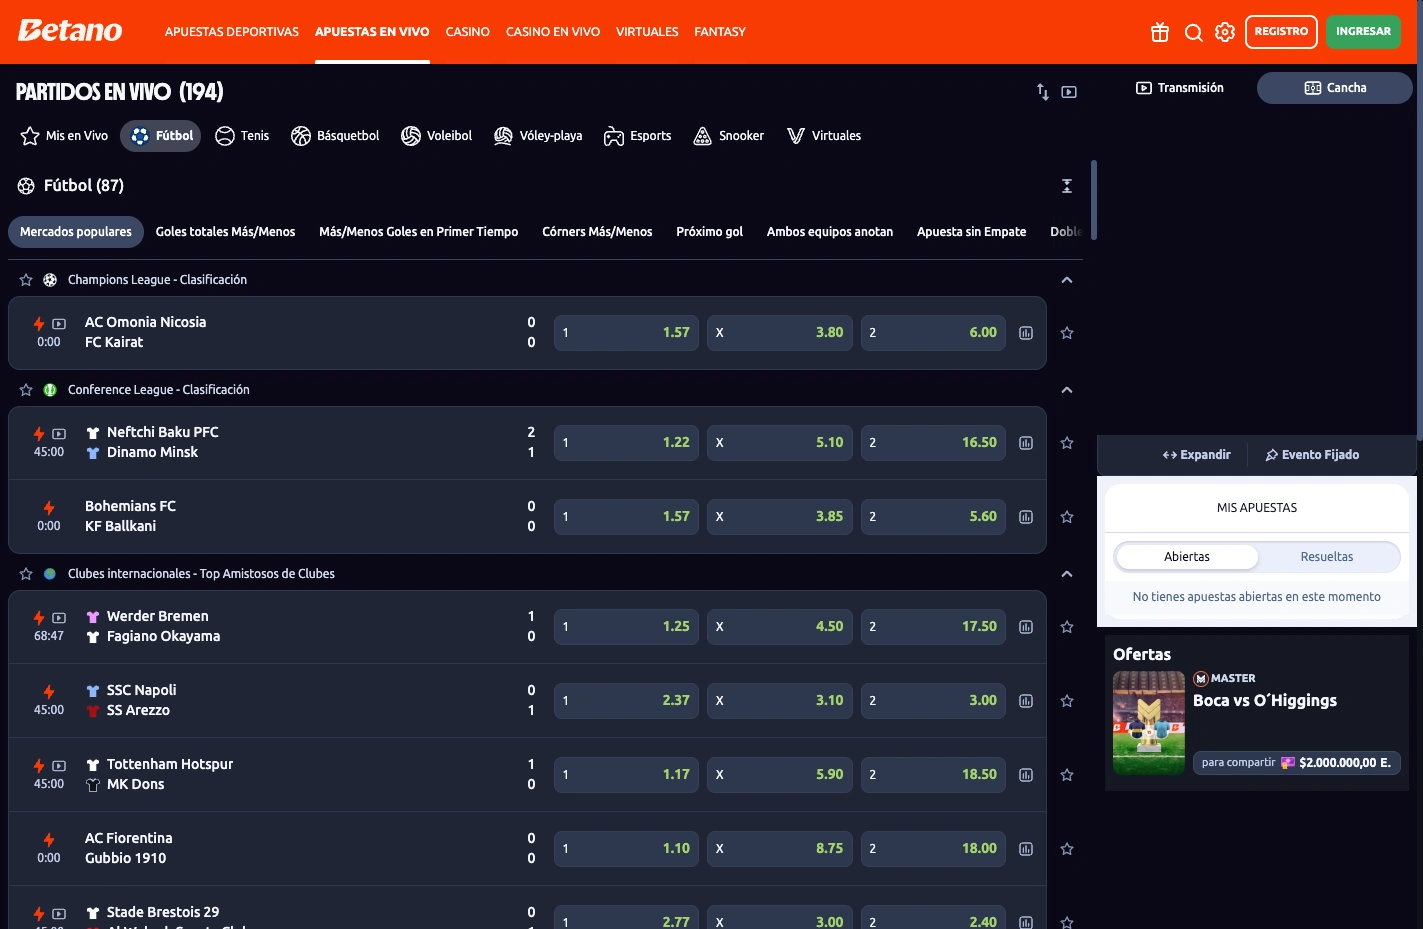Switch to Córners Más/Menos market tab
Screen dimensions: 1423x929
pos(597,232)
